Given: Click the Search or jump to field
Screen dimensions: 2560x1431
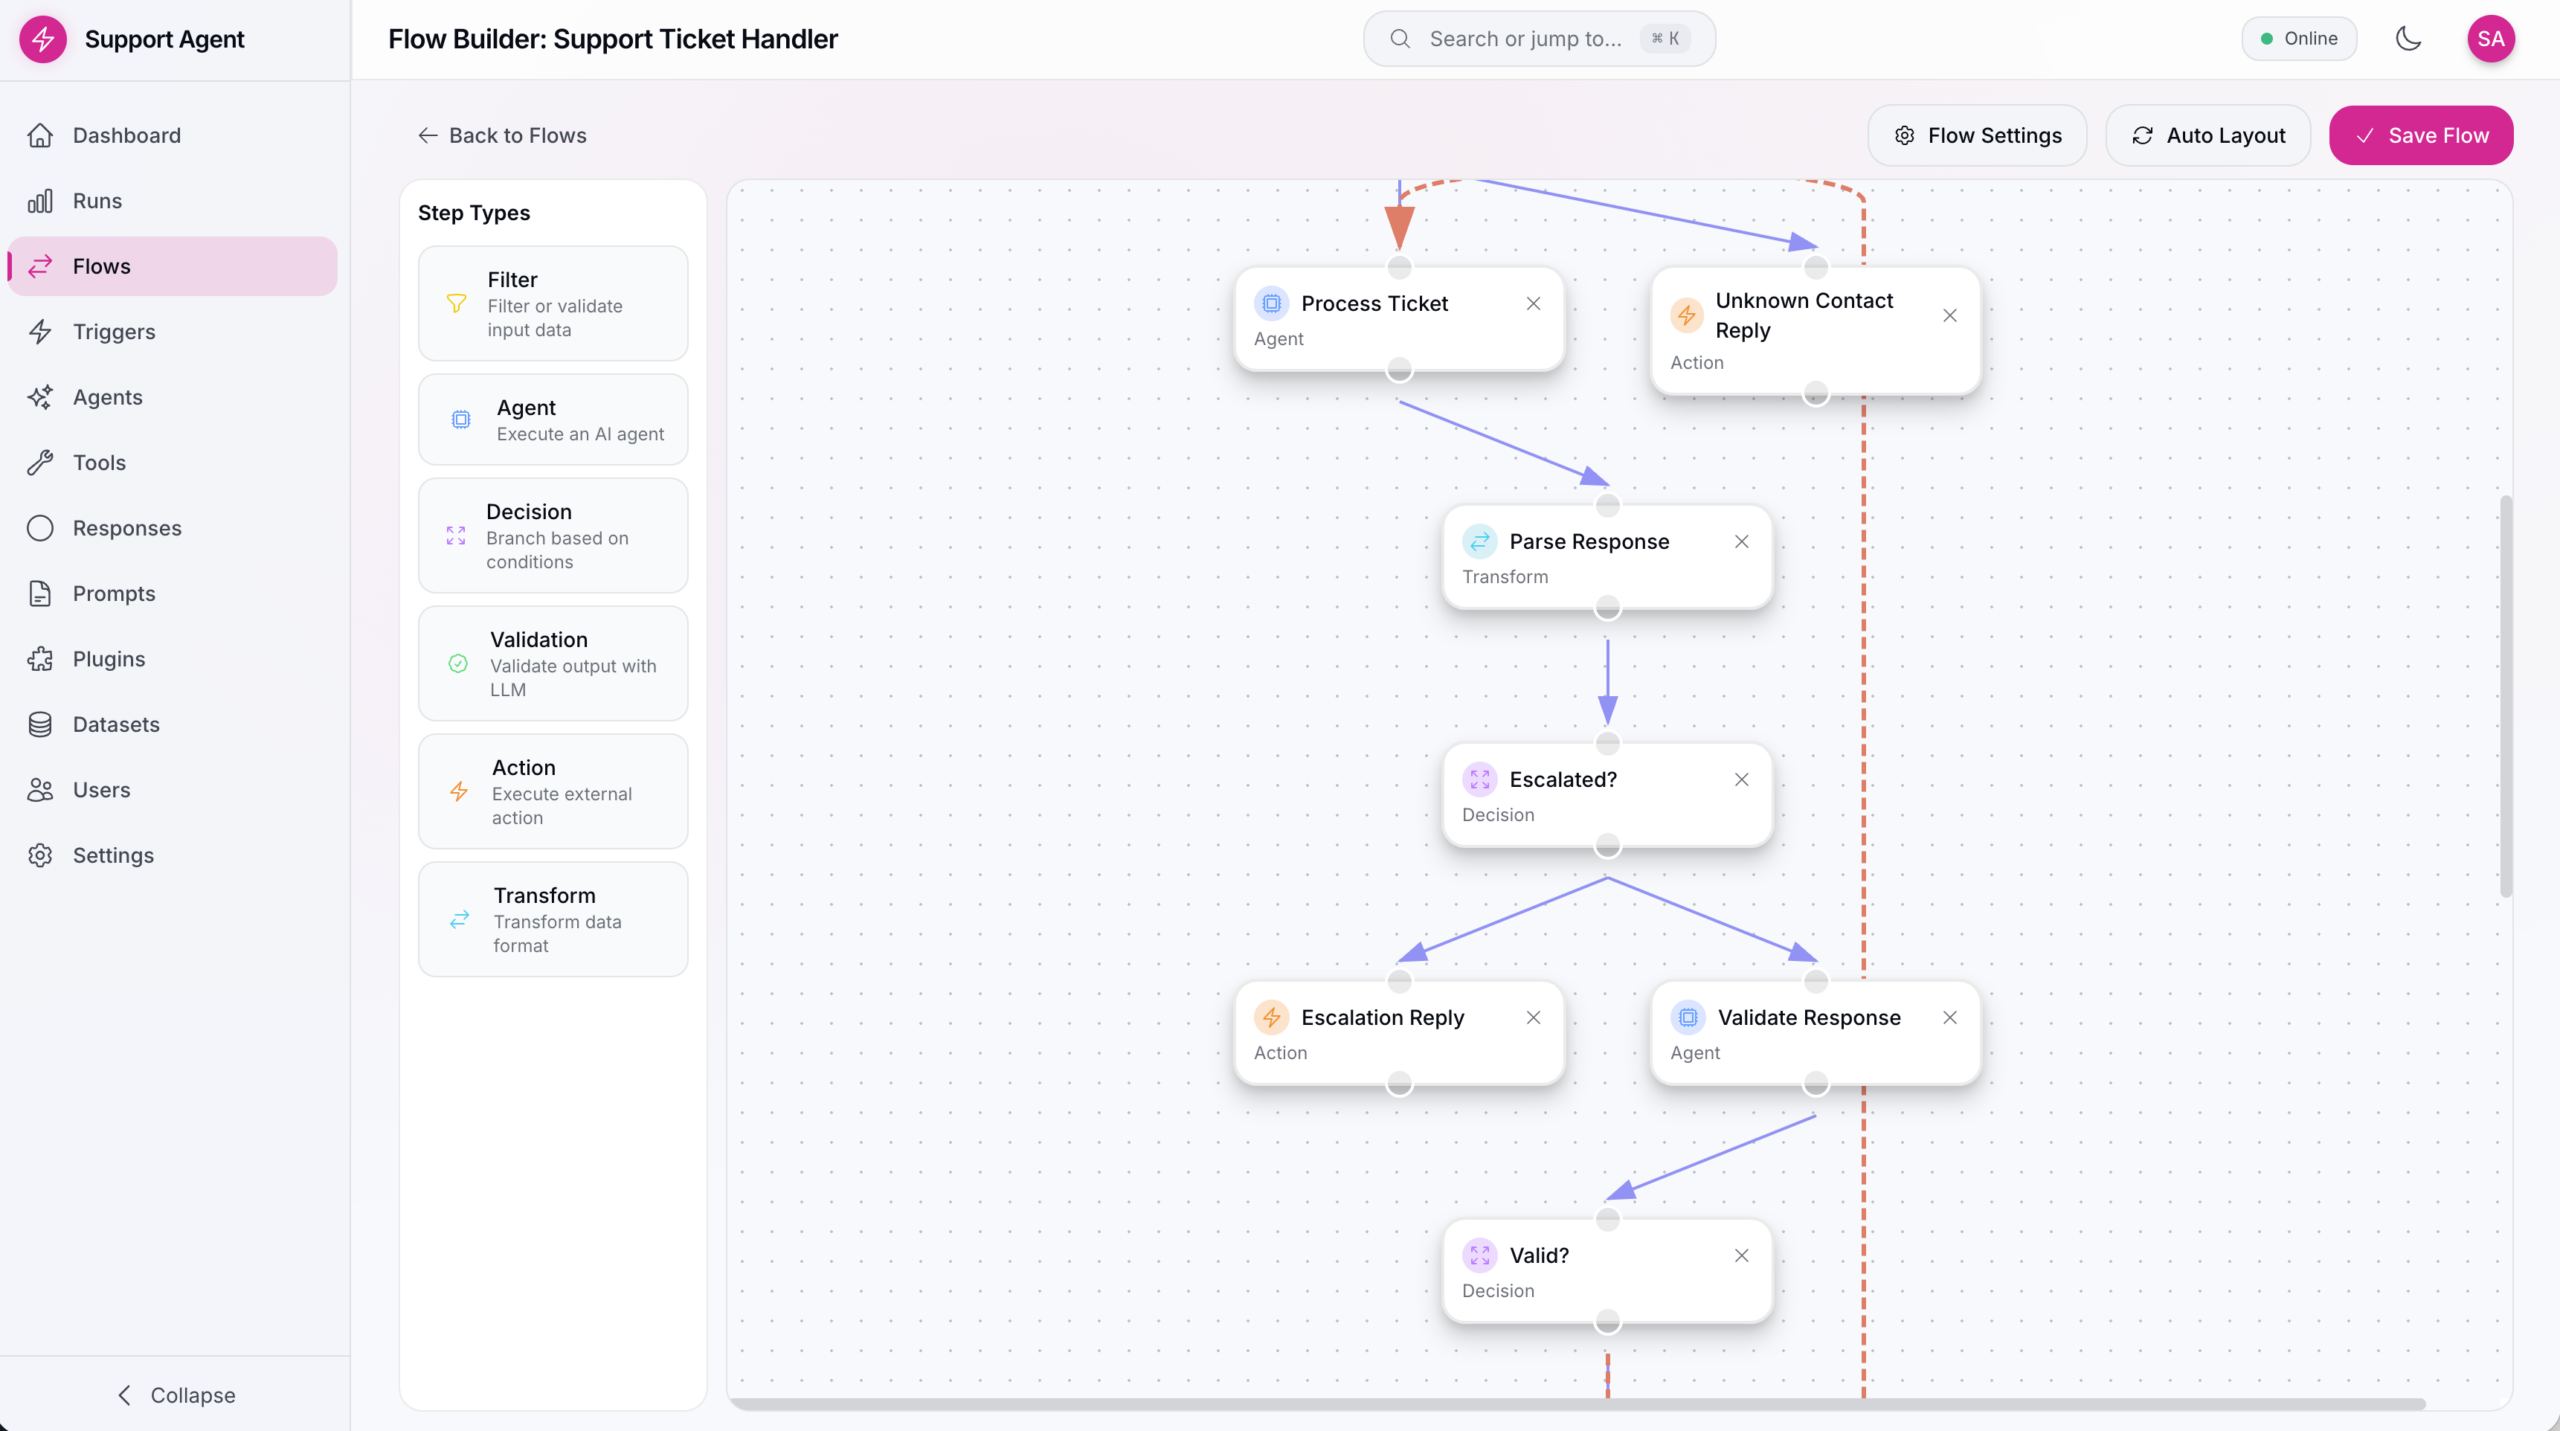Looking at the screenshot, I should (x=1539, y=39).
